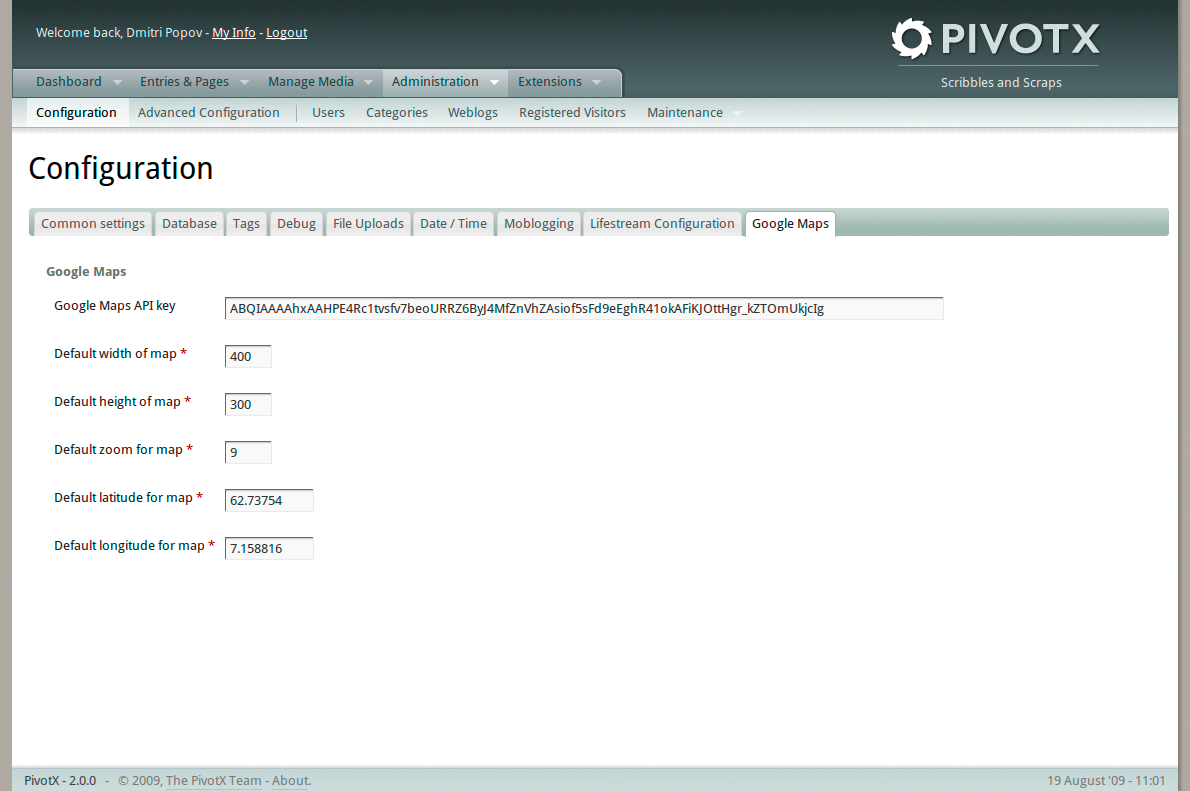
Task: Switch to the Common settings tab
Action: 93,223
